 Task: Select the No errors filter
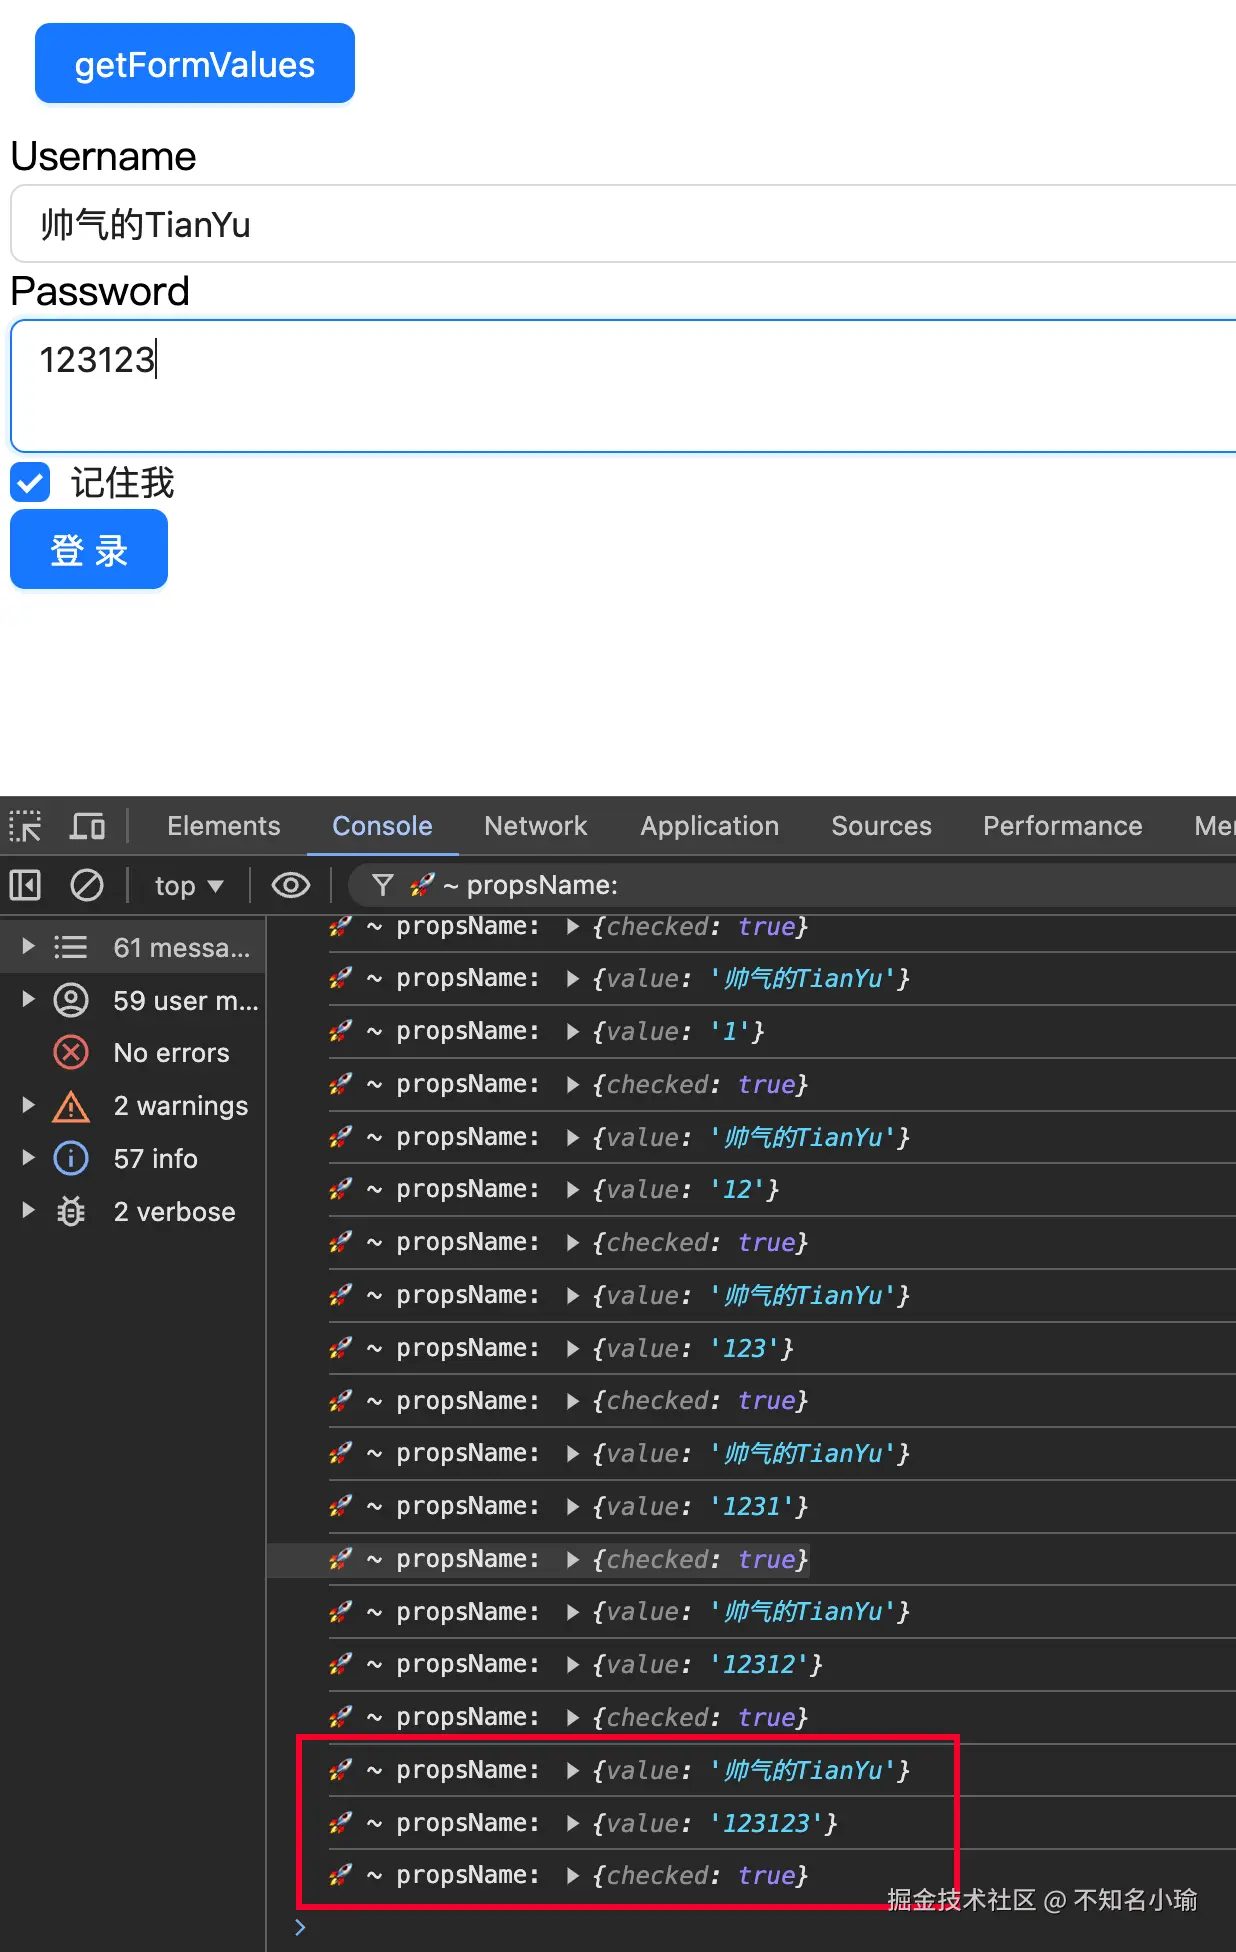pos(133,1053)
